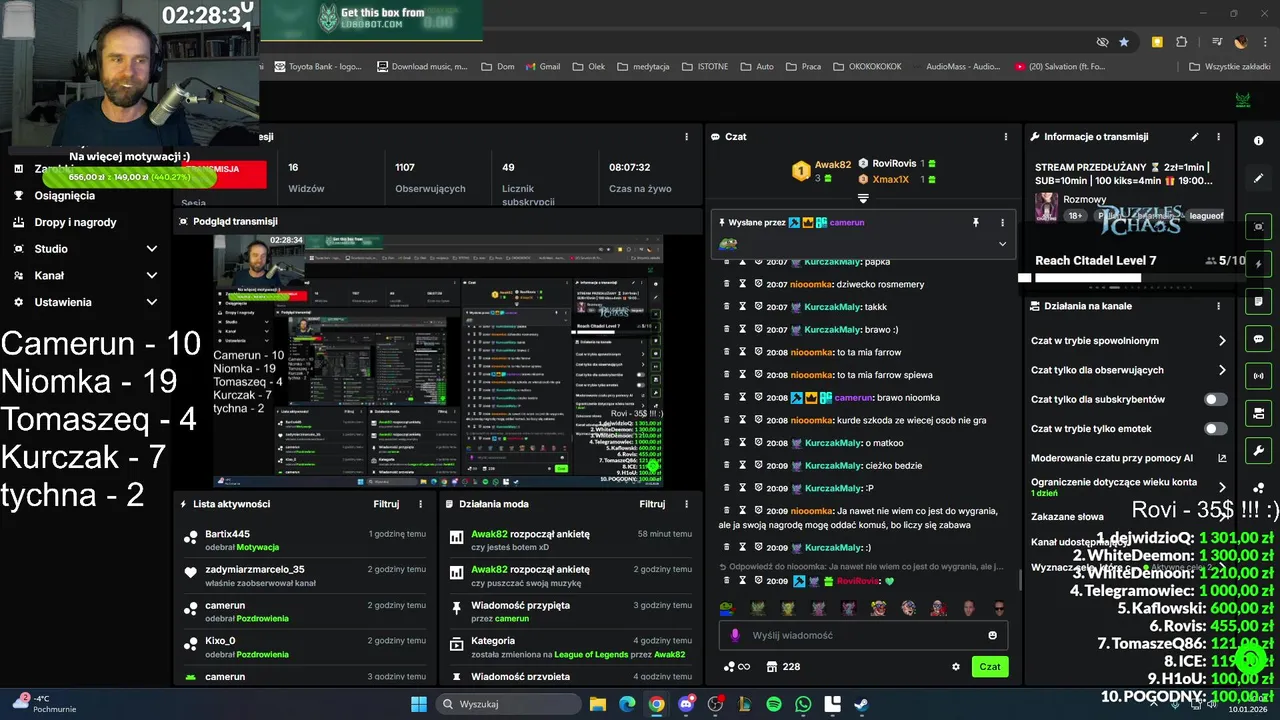Open Osiągnięcia in the left sidebar
Viewport: 1280px width, 720px height.
click(x=64, y=196)
